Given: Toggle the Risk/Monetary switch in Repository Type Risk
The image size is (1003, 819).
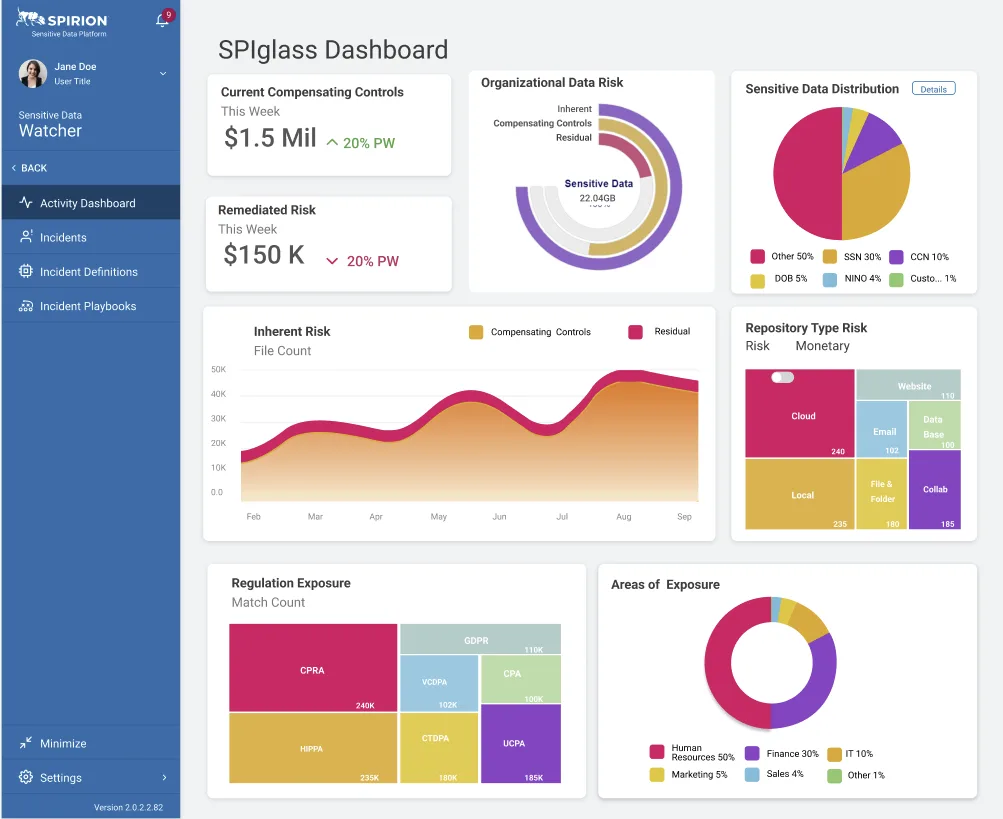Looking at the screenshot, I should pyautogui.click(x=782, y=377).
